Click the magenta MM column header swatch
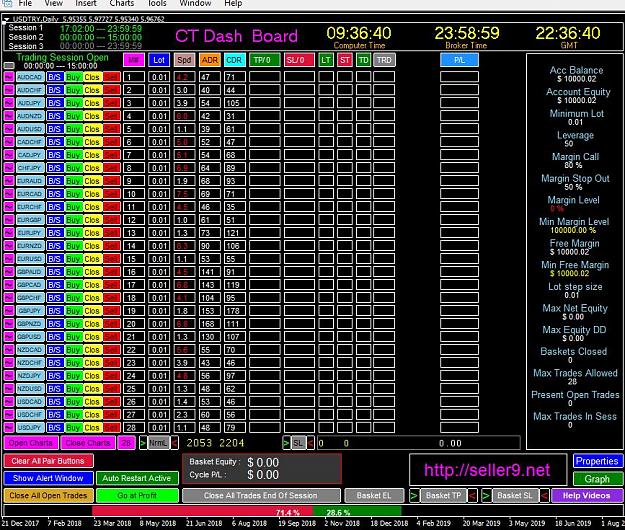The image size is (625, 530). (134, 60)
